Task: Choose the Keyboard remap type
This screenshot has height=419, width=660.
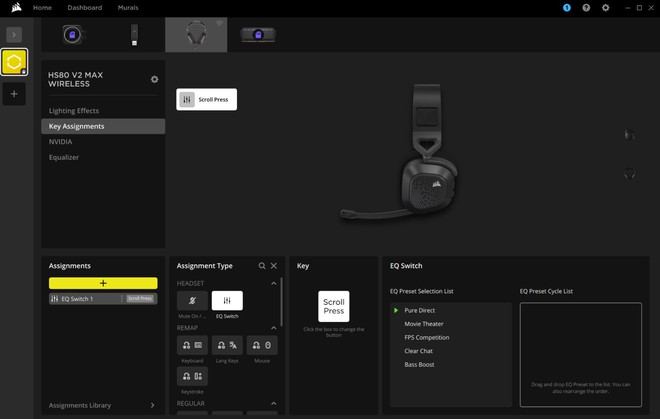Action: [192, 345]
